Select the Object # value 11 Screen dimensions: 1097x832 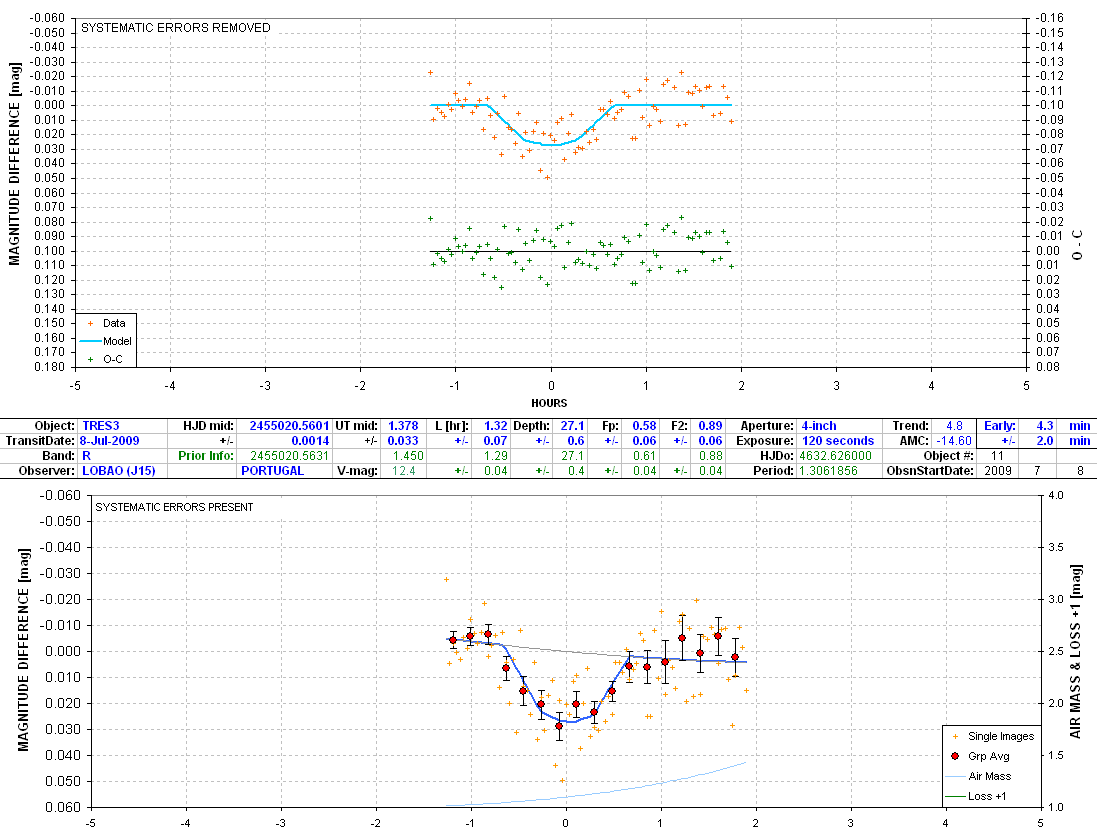(x=997, y=456)
